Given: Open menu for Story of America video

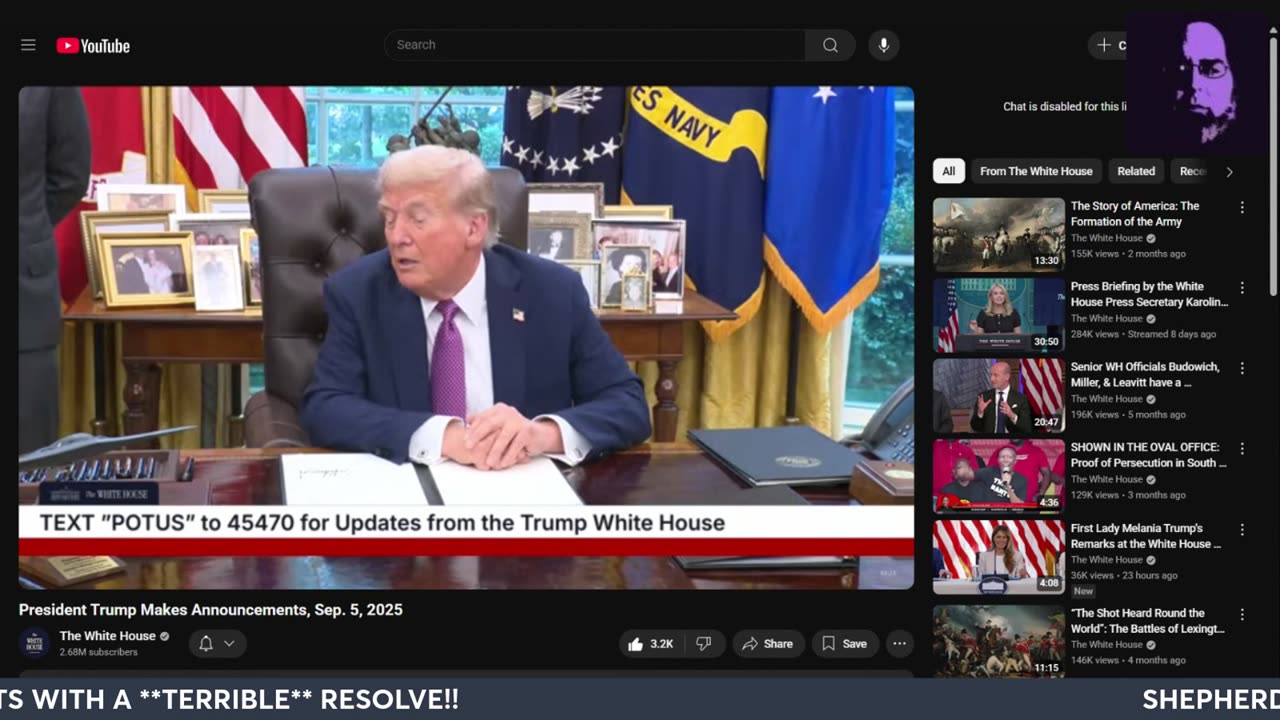Looking at the screenshot, I should coord(1242,207).
